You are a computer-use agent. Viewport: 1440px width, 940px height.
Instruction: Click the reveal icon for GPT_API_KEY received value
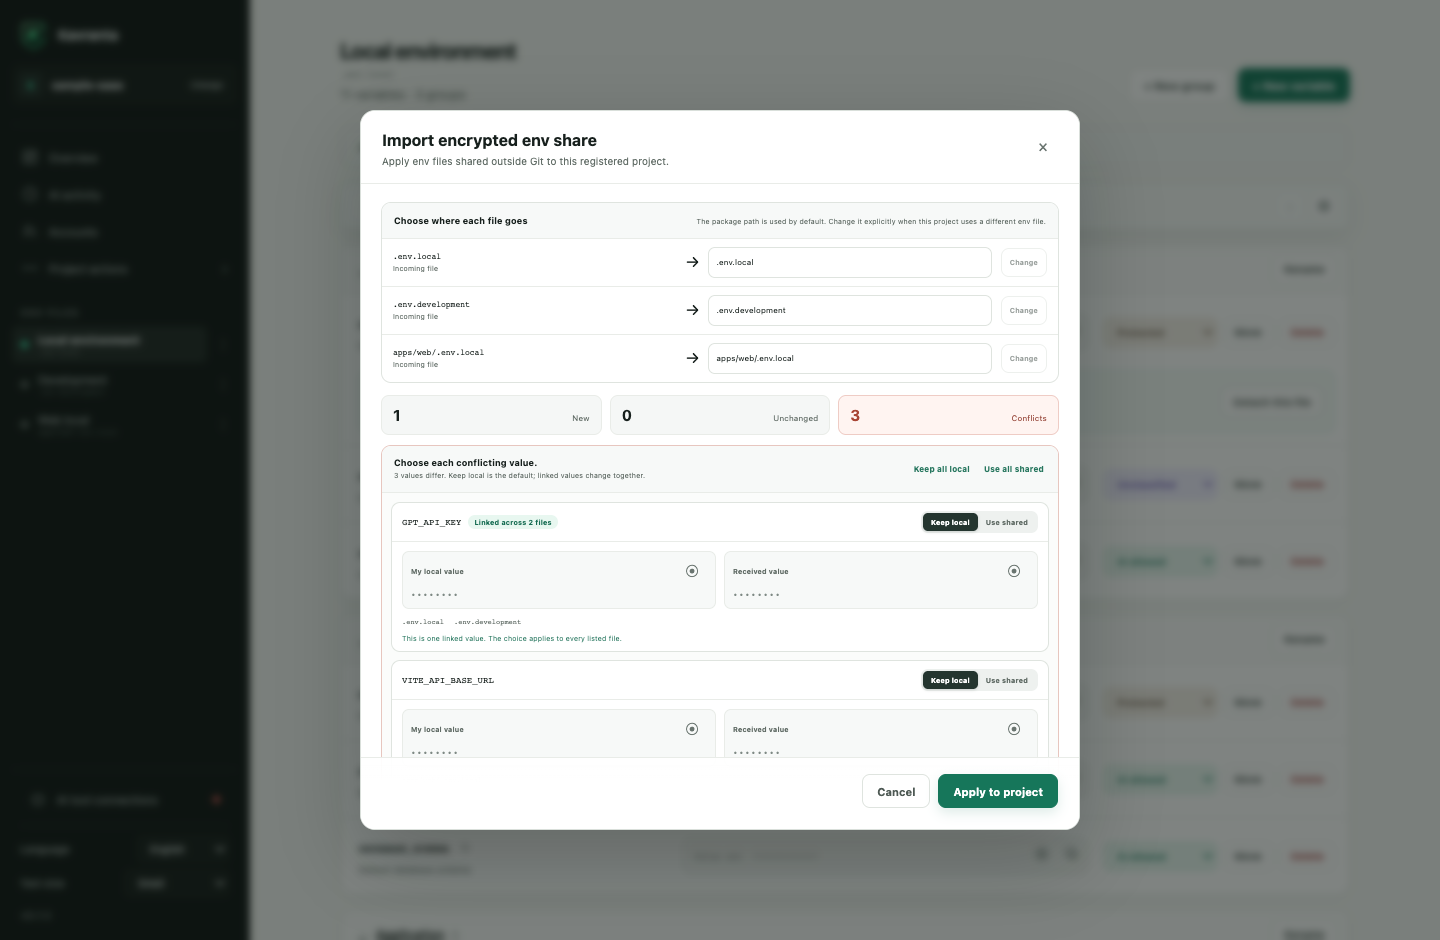1014,571
